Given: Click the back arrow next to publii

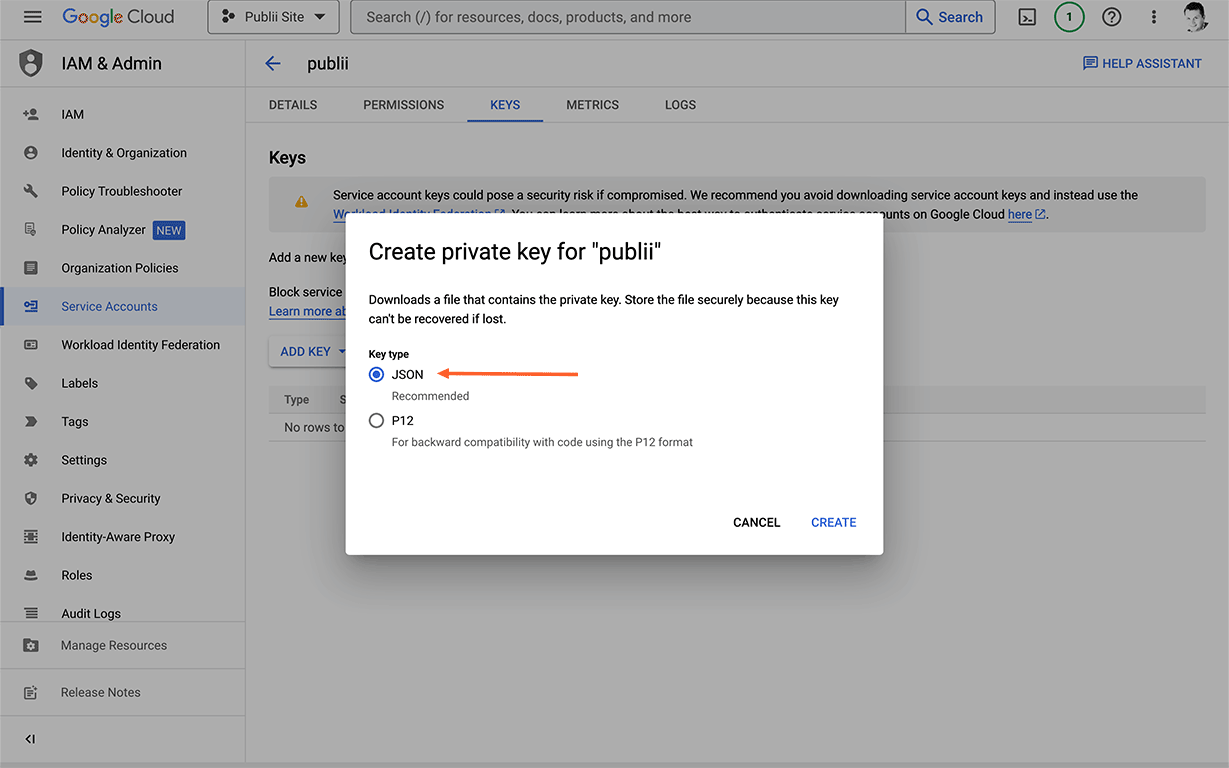Looking at the screenshot, I should pyautogui.click(x=272, y=63).
